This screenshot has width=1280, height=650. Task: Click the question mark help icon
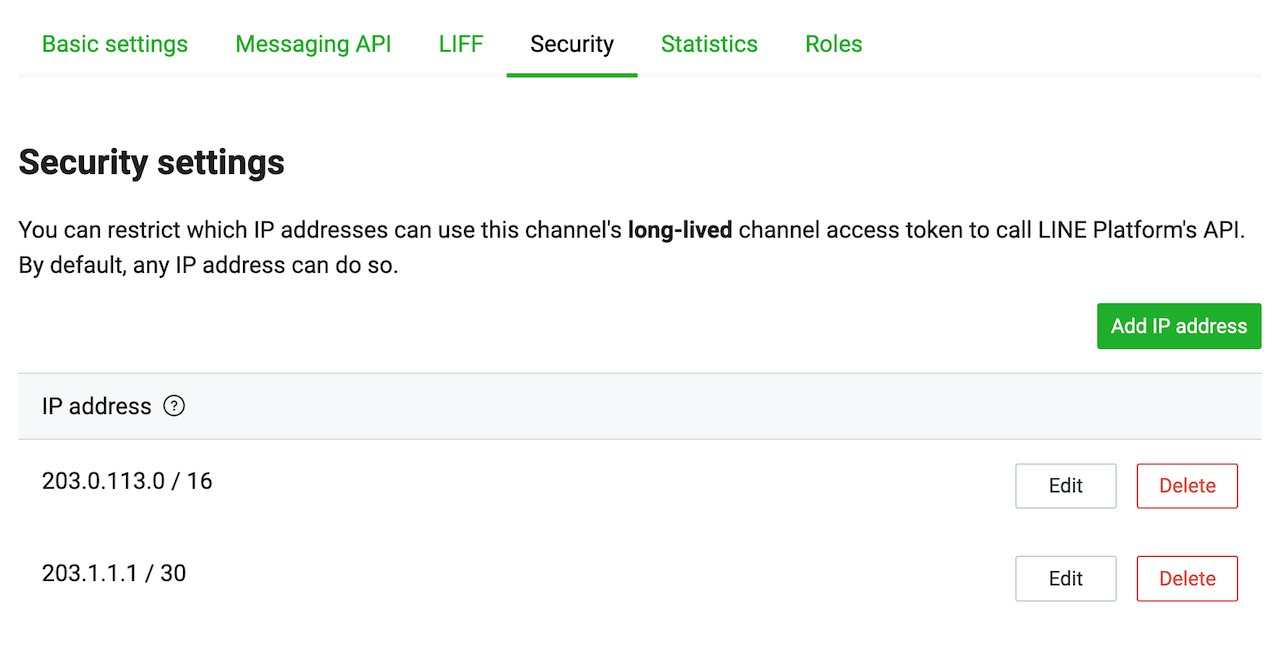[x=174, y=406]
